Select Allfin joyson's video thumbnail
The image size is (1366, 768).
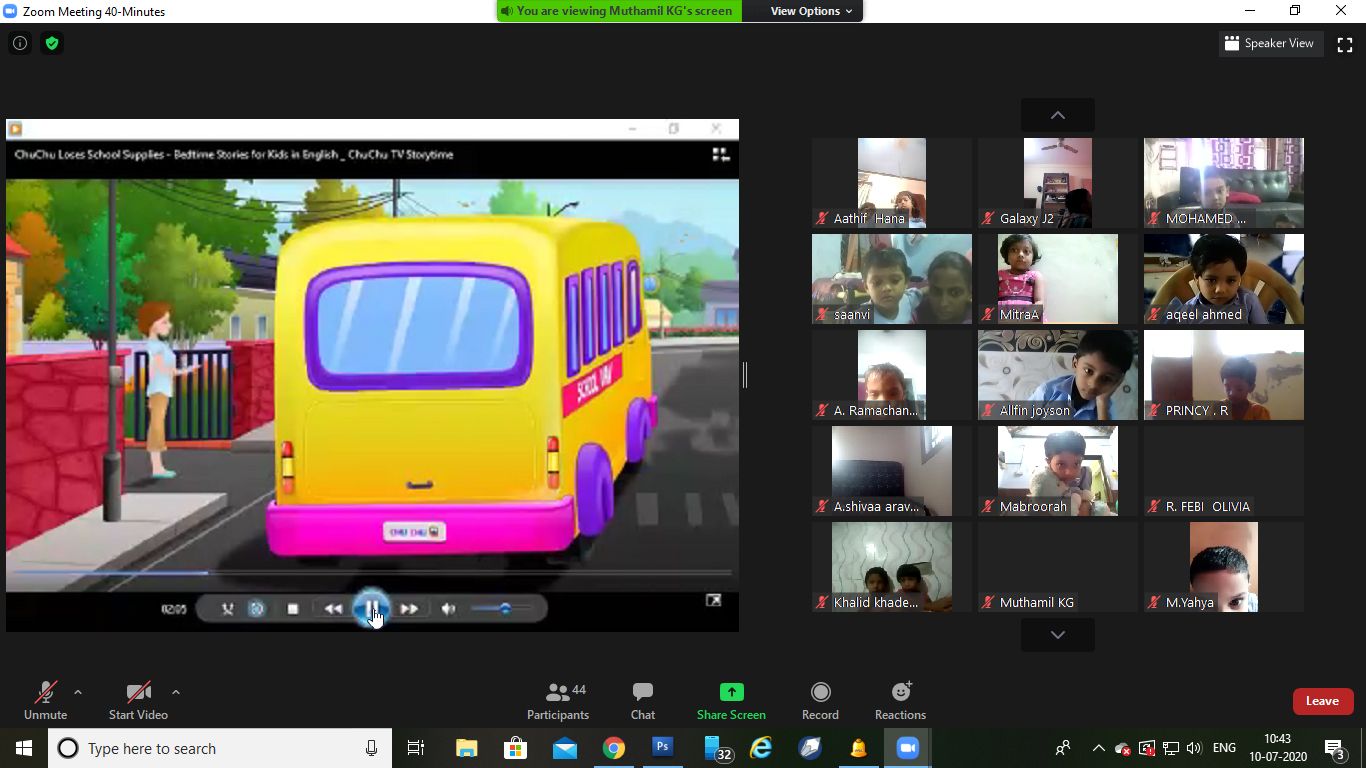point(1058,375)
